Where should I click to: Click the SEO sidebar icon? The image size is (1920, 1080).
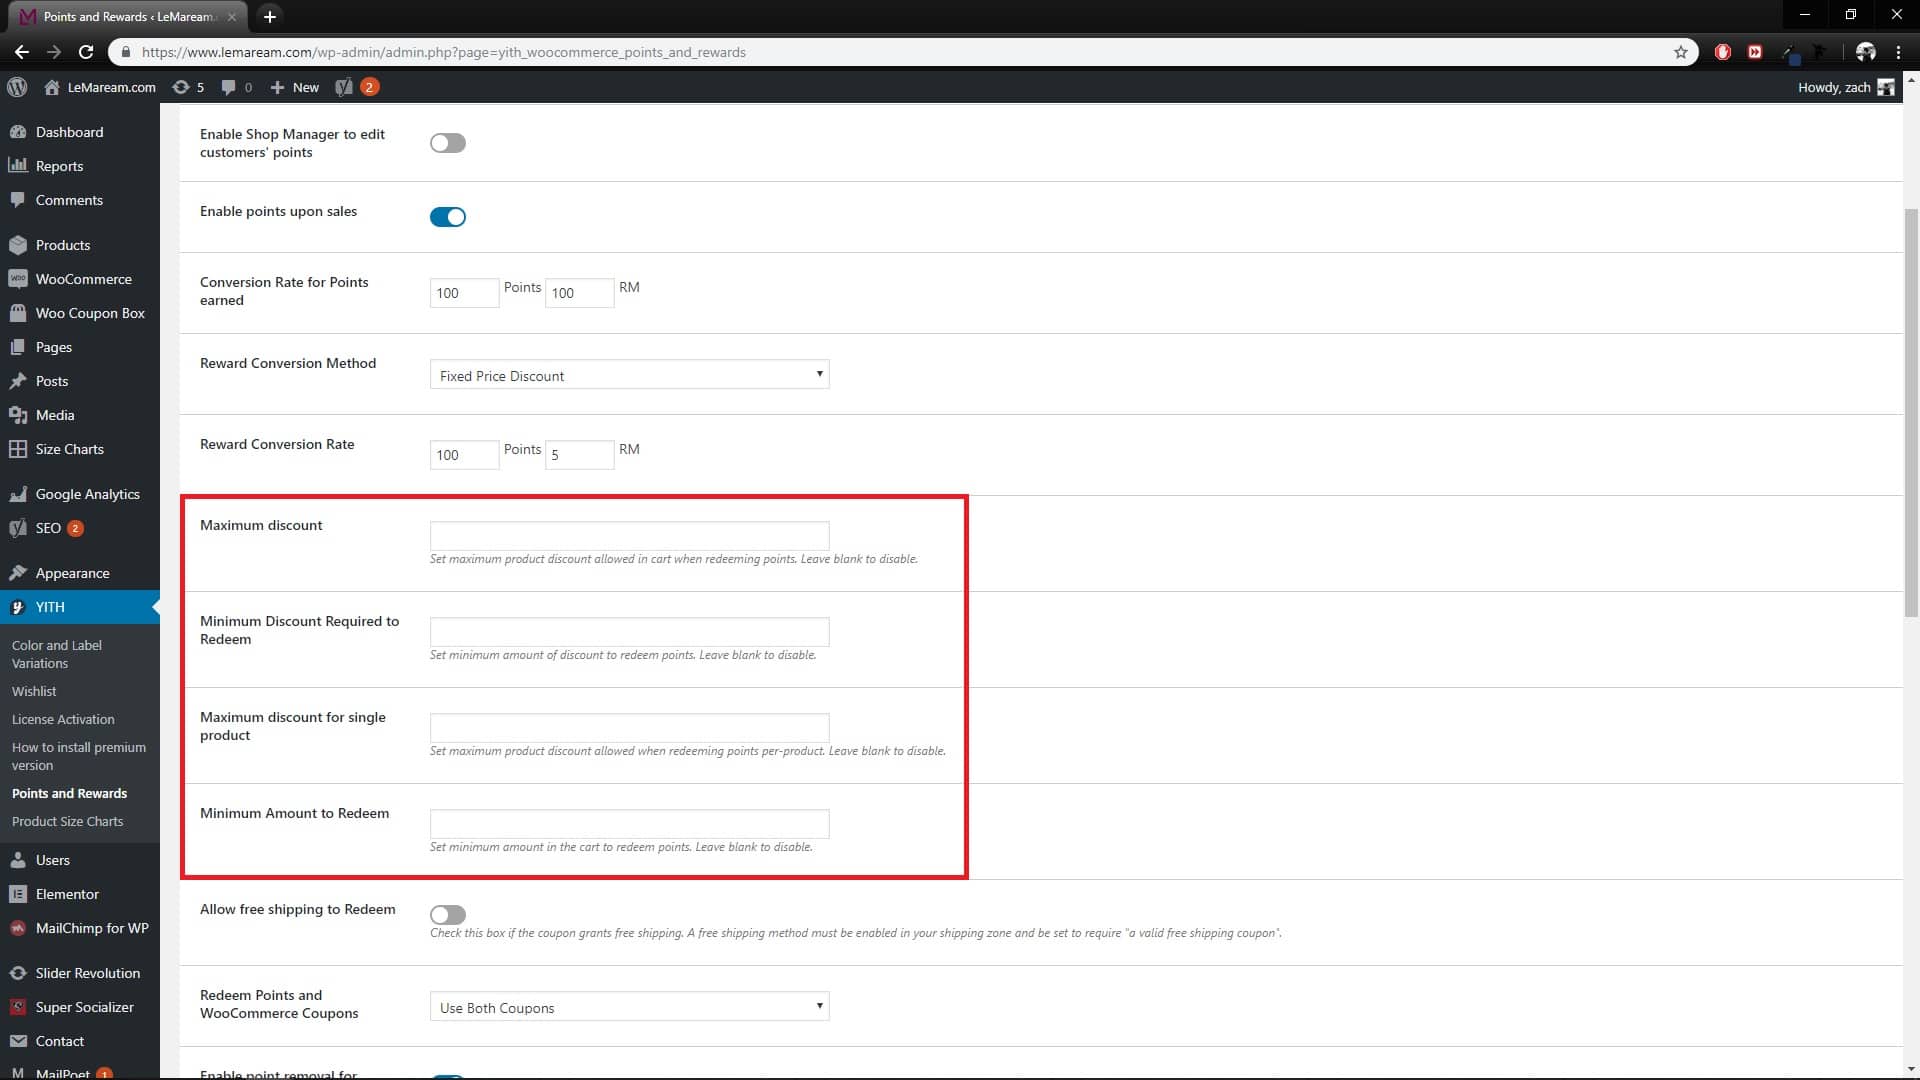18,528
